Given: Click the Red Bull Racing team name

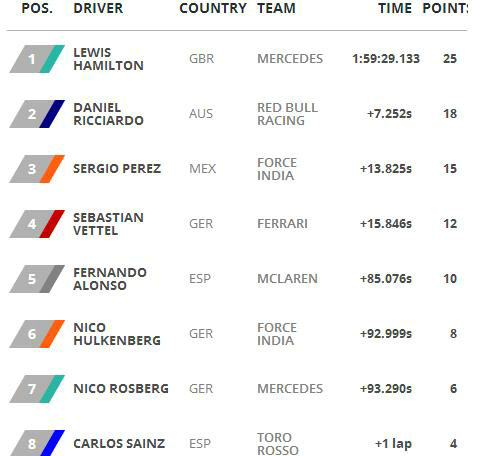Looking at the screenshot, I should [x=288, y=114].
